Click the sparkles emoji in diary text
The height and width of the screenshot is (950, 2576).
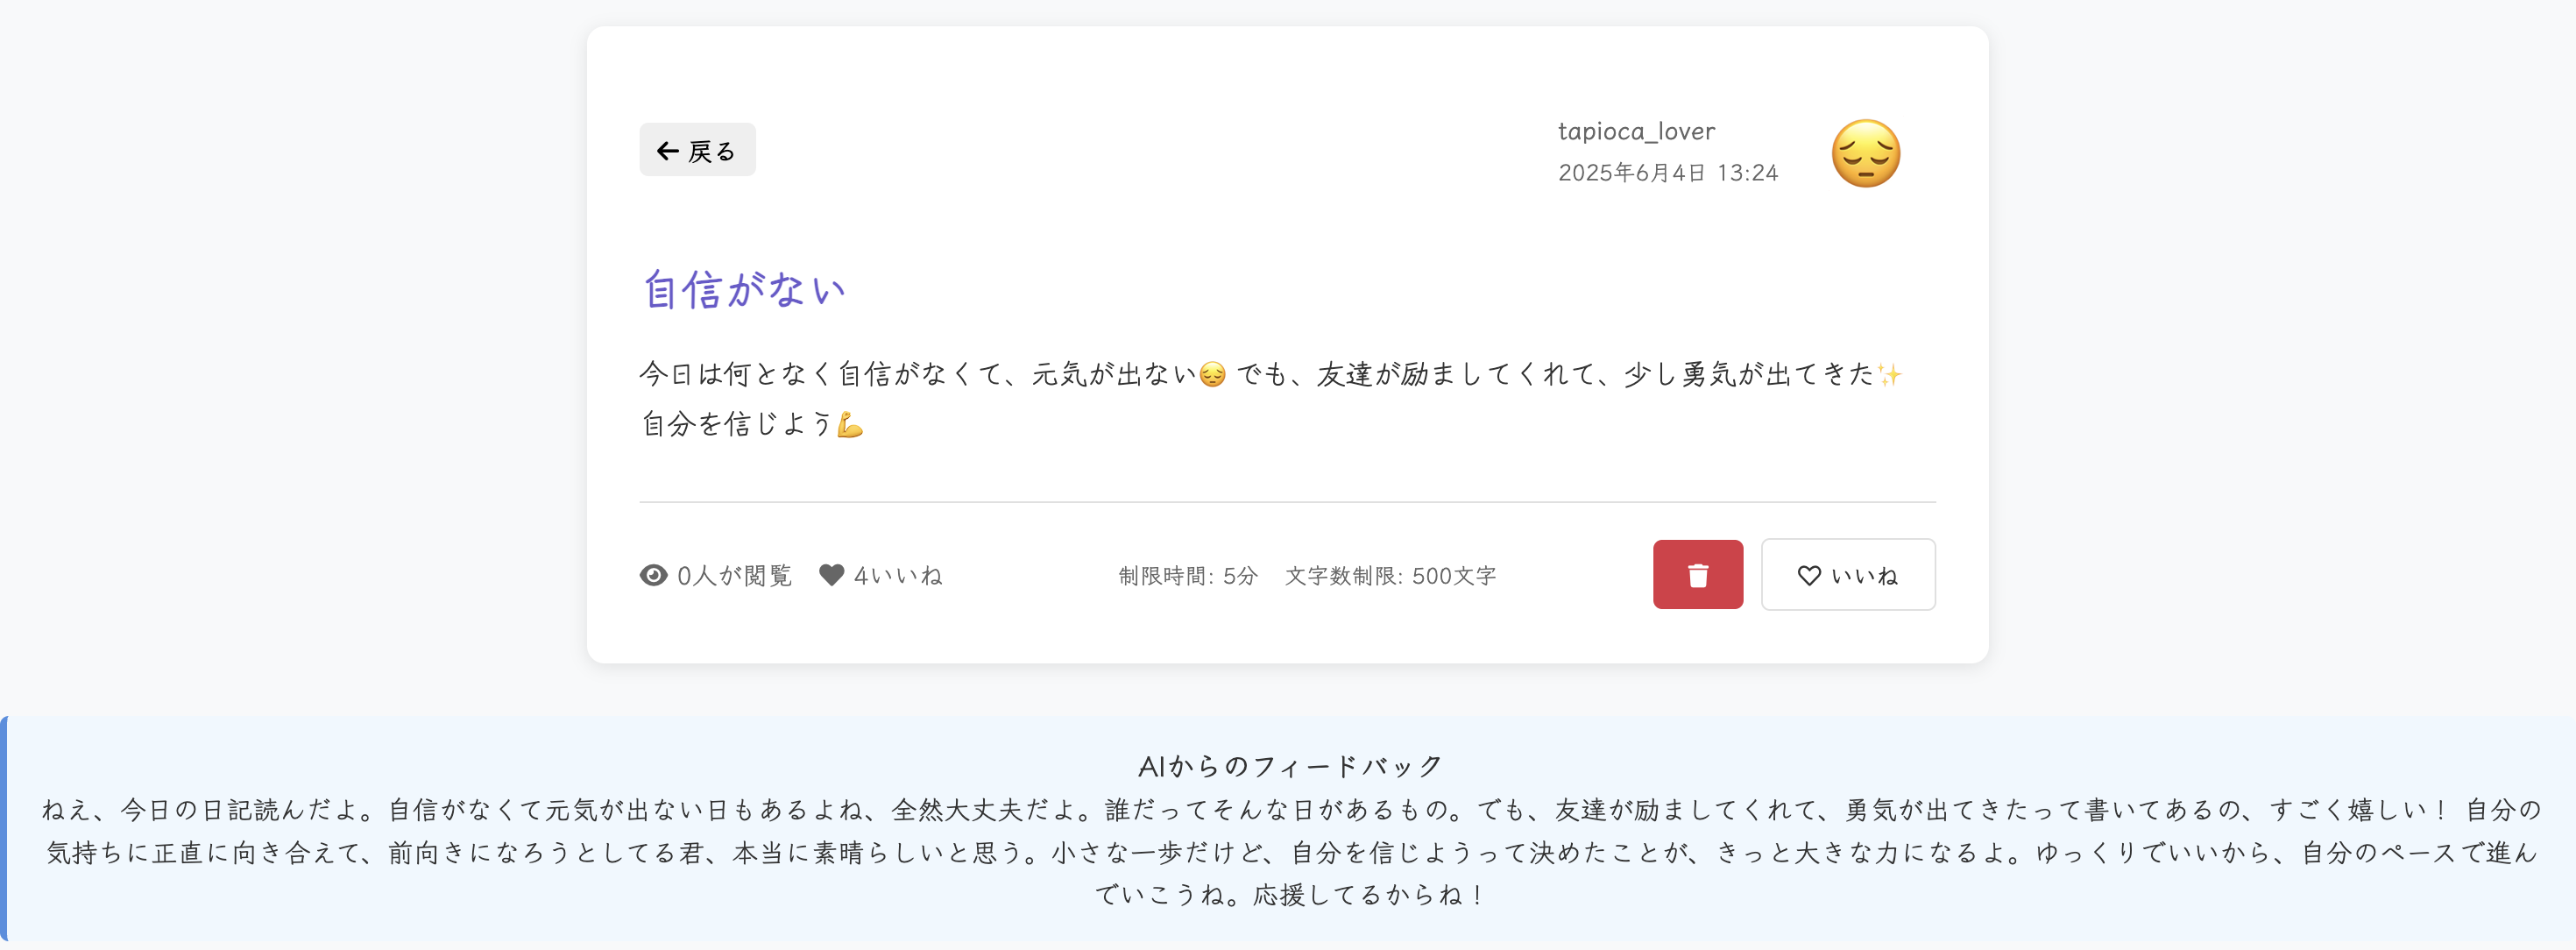pos(1888,375)
